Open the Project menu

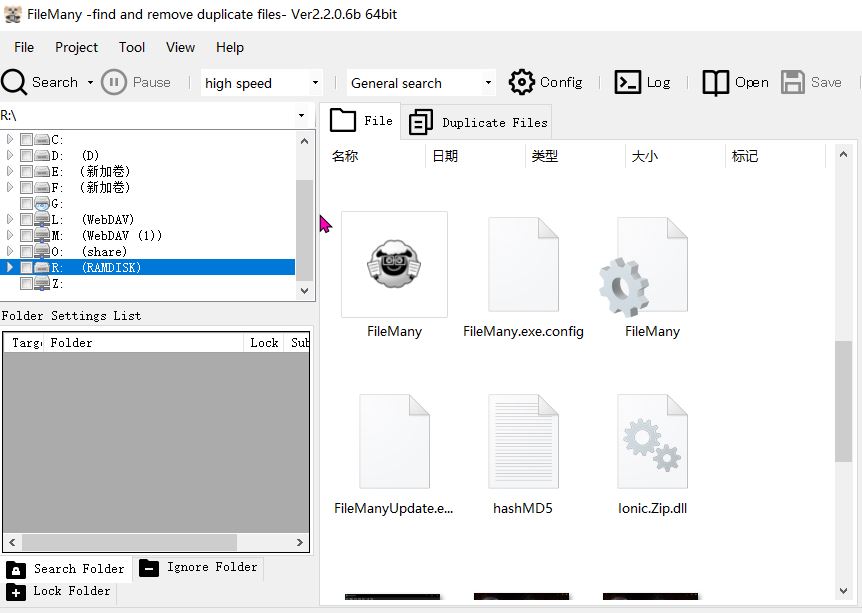[76, 47]
